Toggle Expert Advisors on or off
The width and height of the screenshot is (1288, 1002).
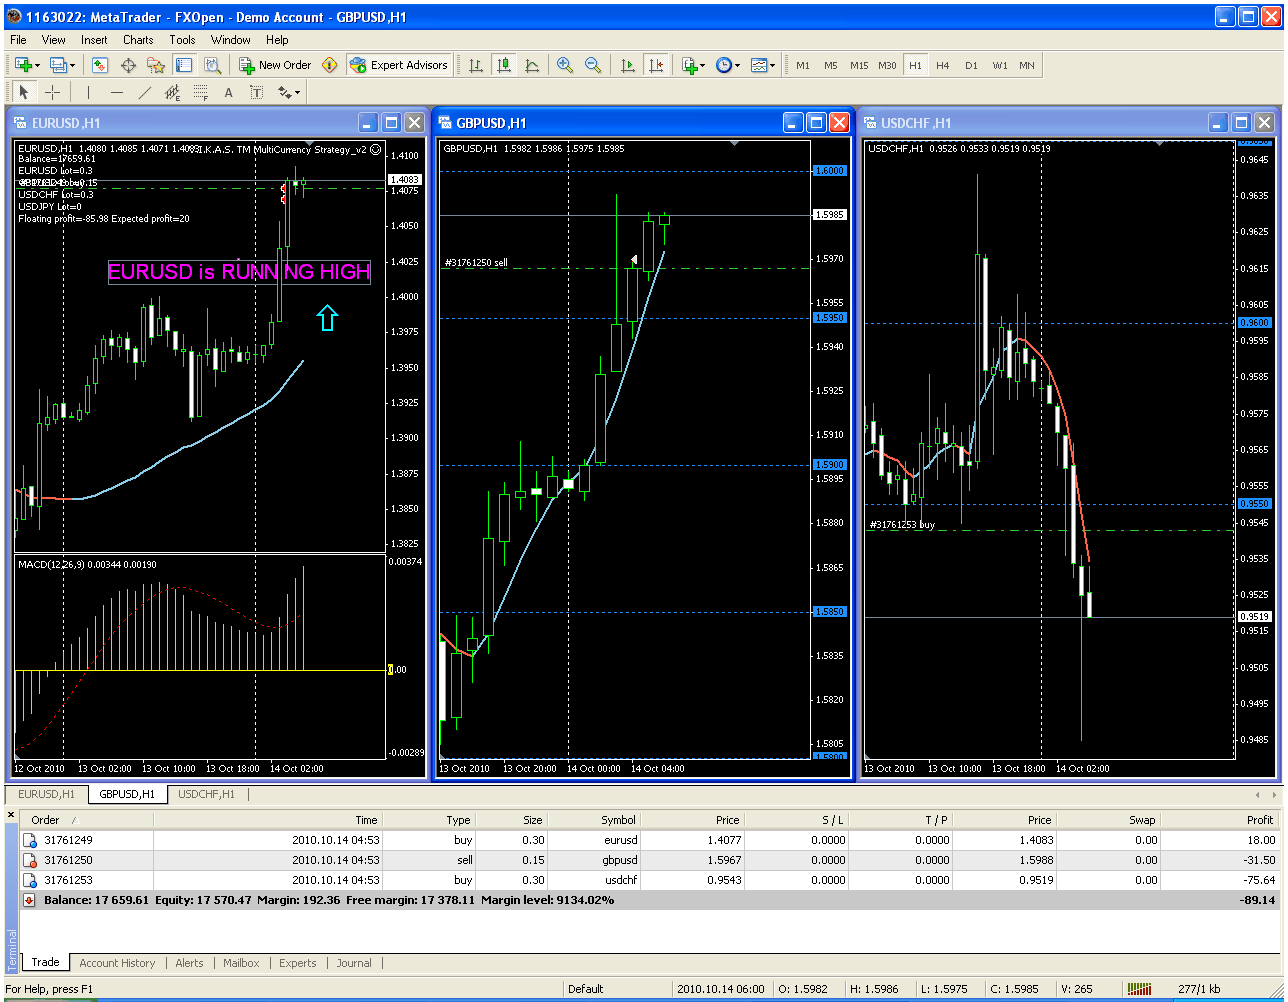(x=399, y=65)
